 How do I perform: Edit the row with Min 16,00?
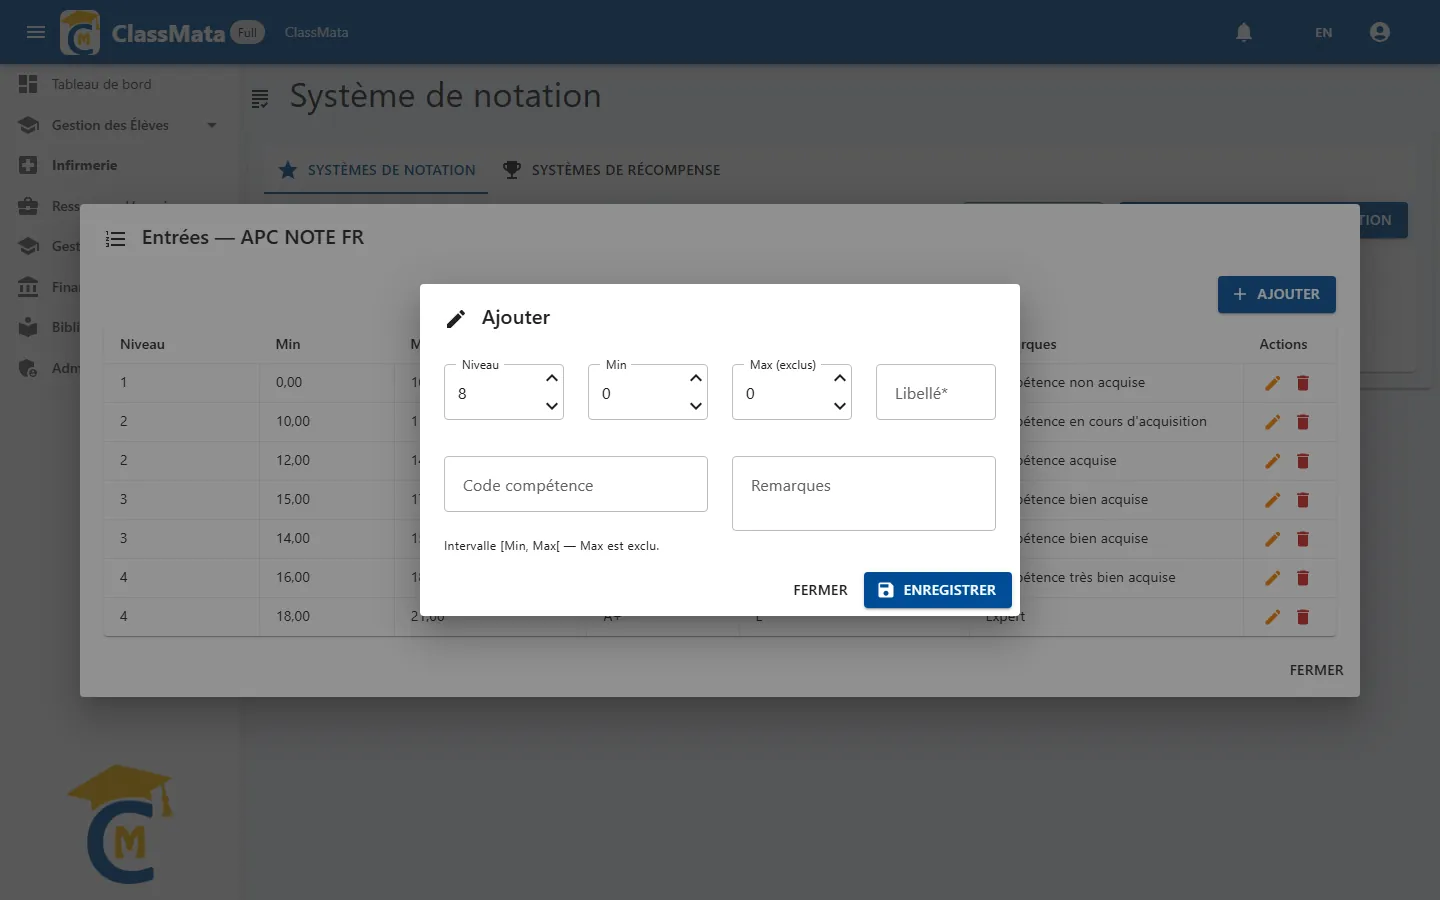coord(1272,578)
